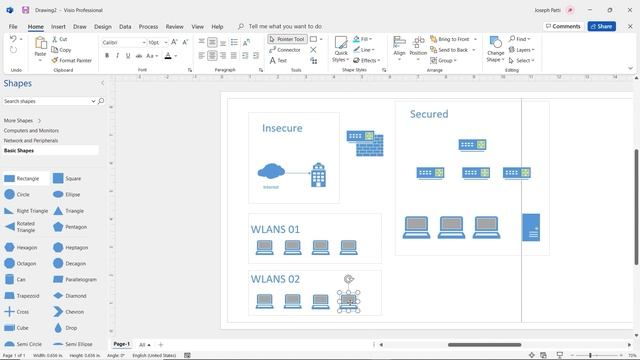This screenshot has height=360, width=640.
Task: Click the Comments button
Action: click(x=563, y=27)
